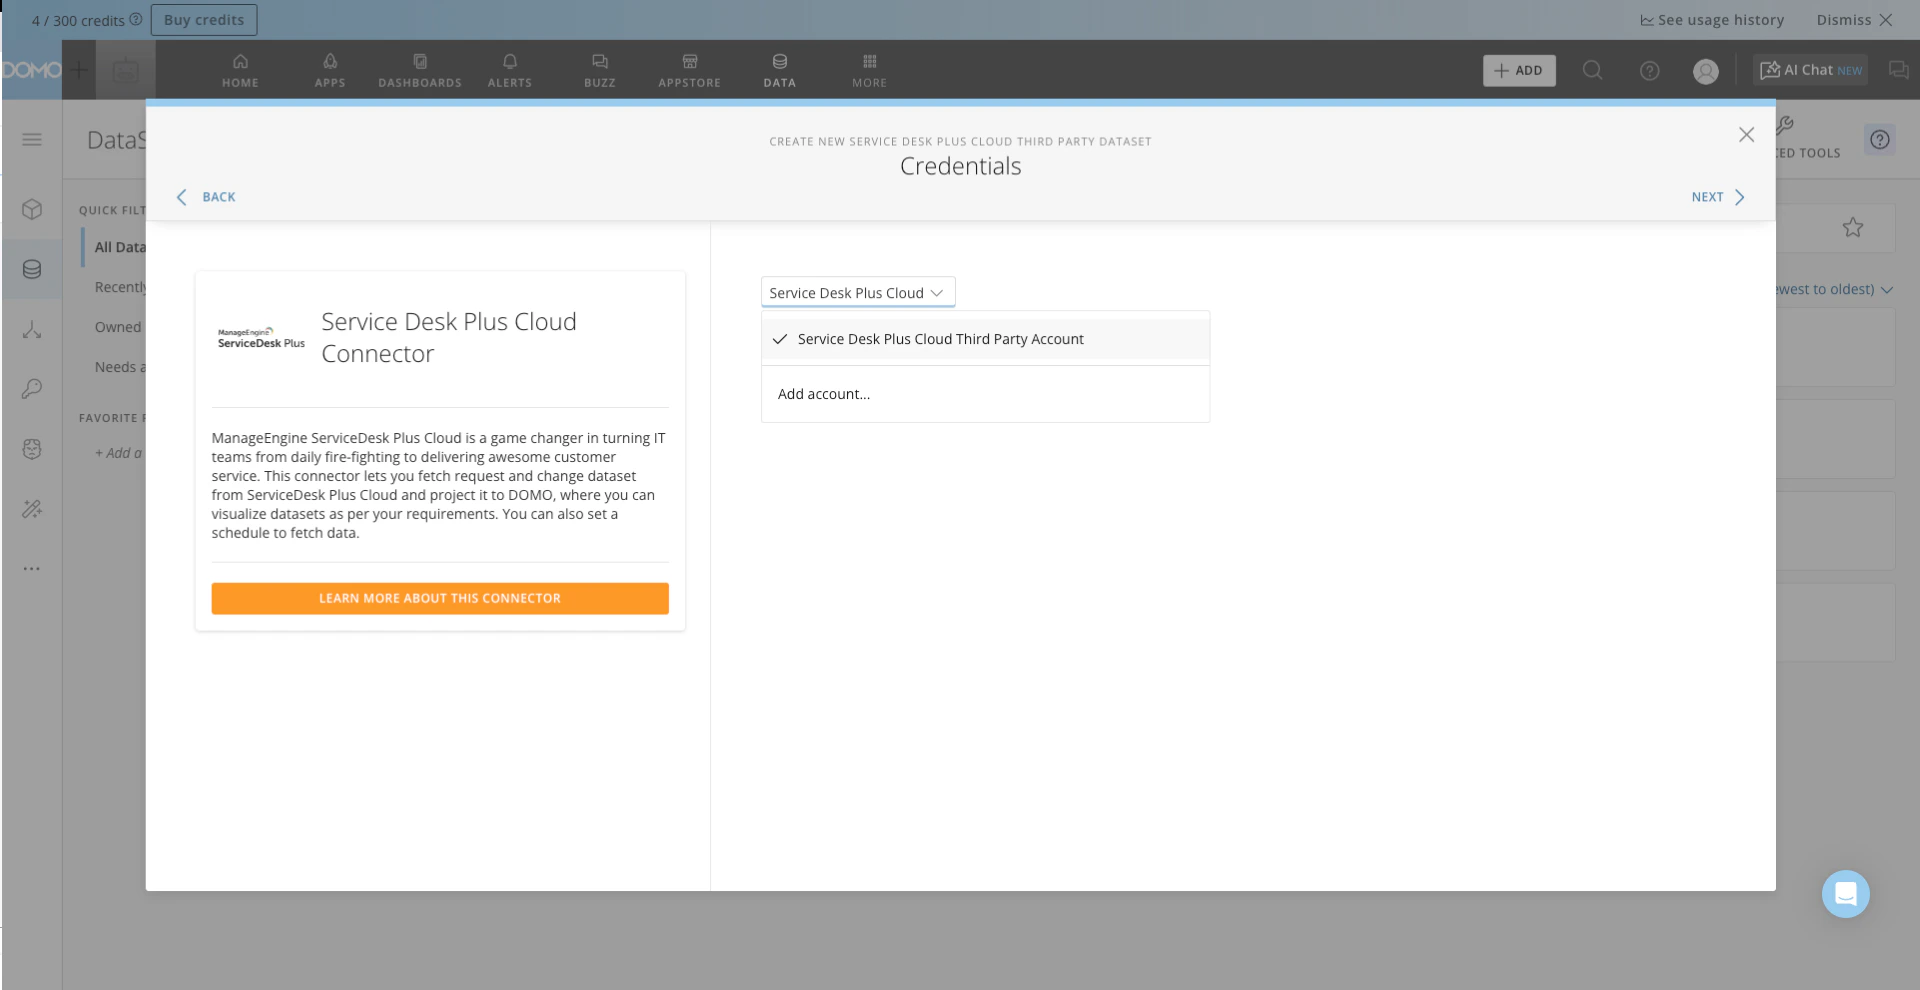Dismiss the credits banner
Screen dimensions: 1920x990
pos(1854,20)
